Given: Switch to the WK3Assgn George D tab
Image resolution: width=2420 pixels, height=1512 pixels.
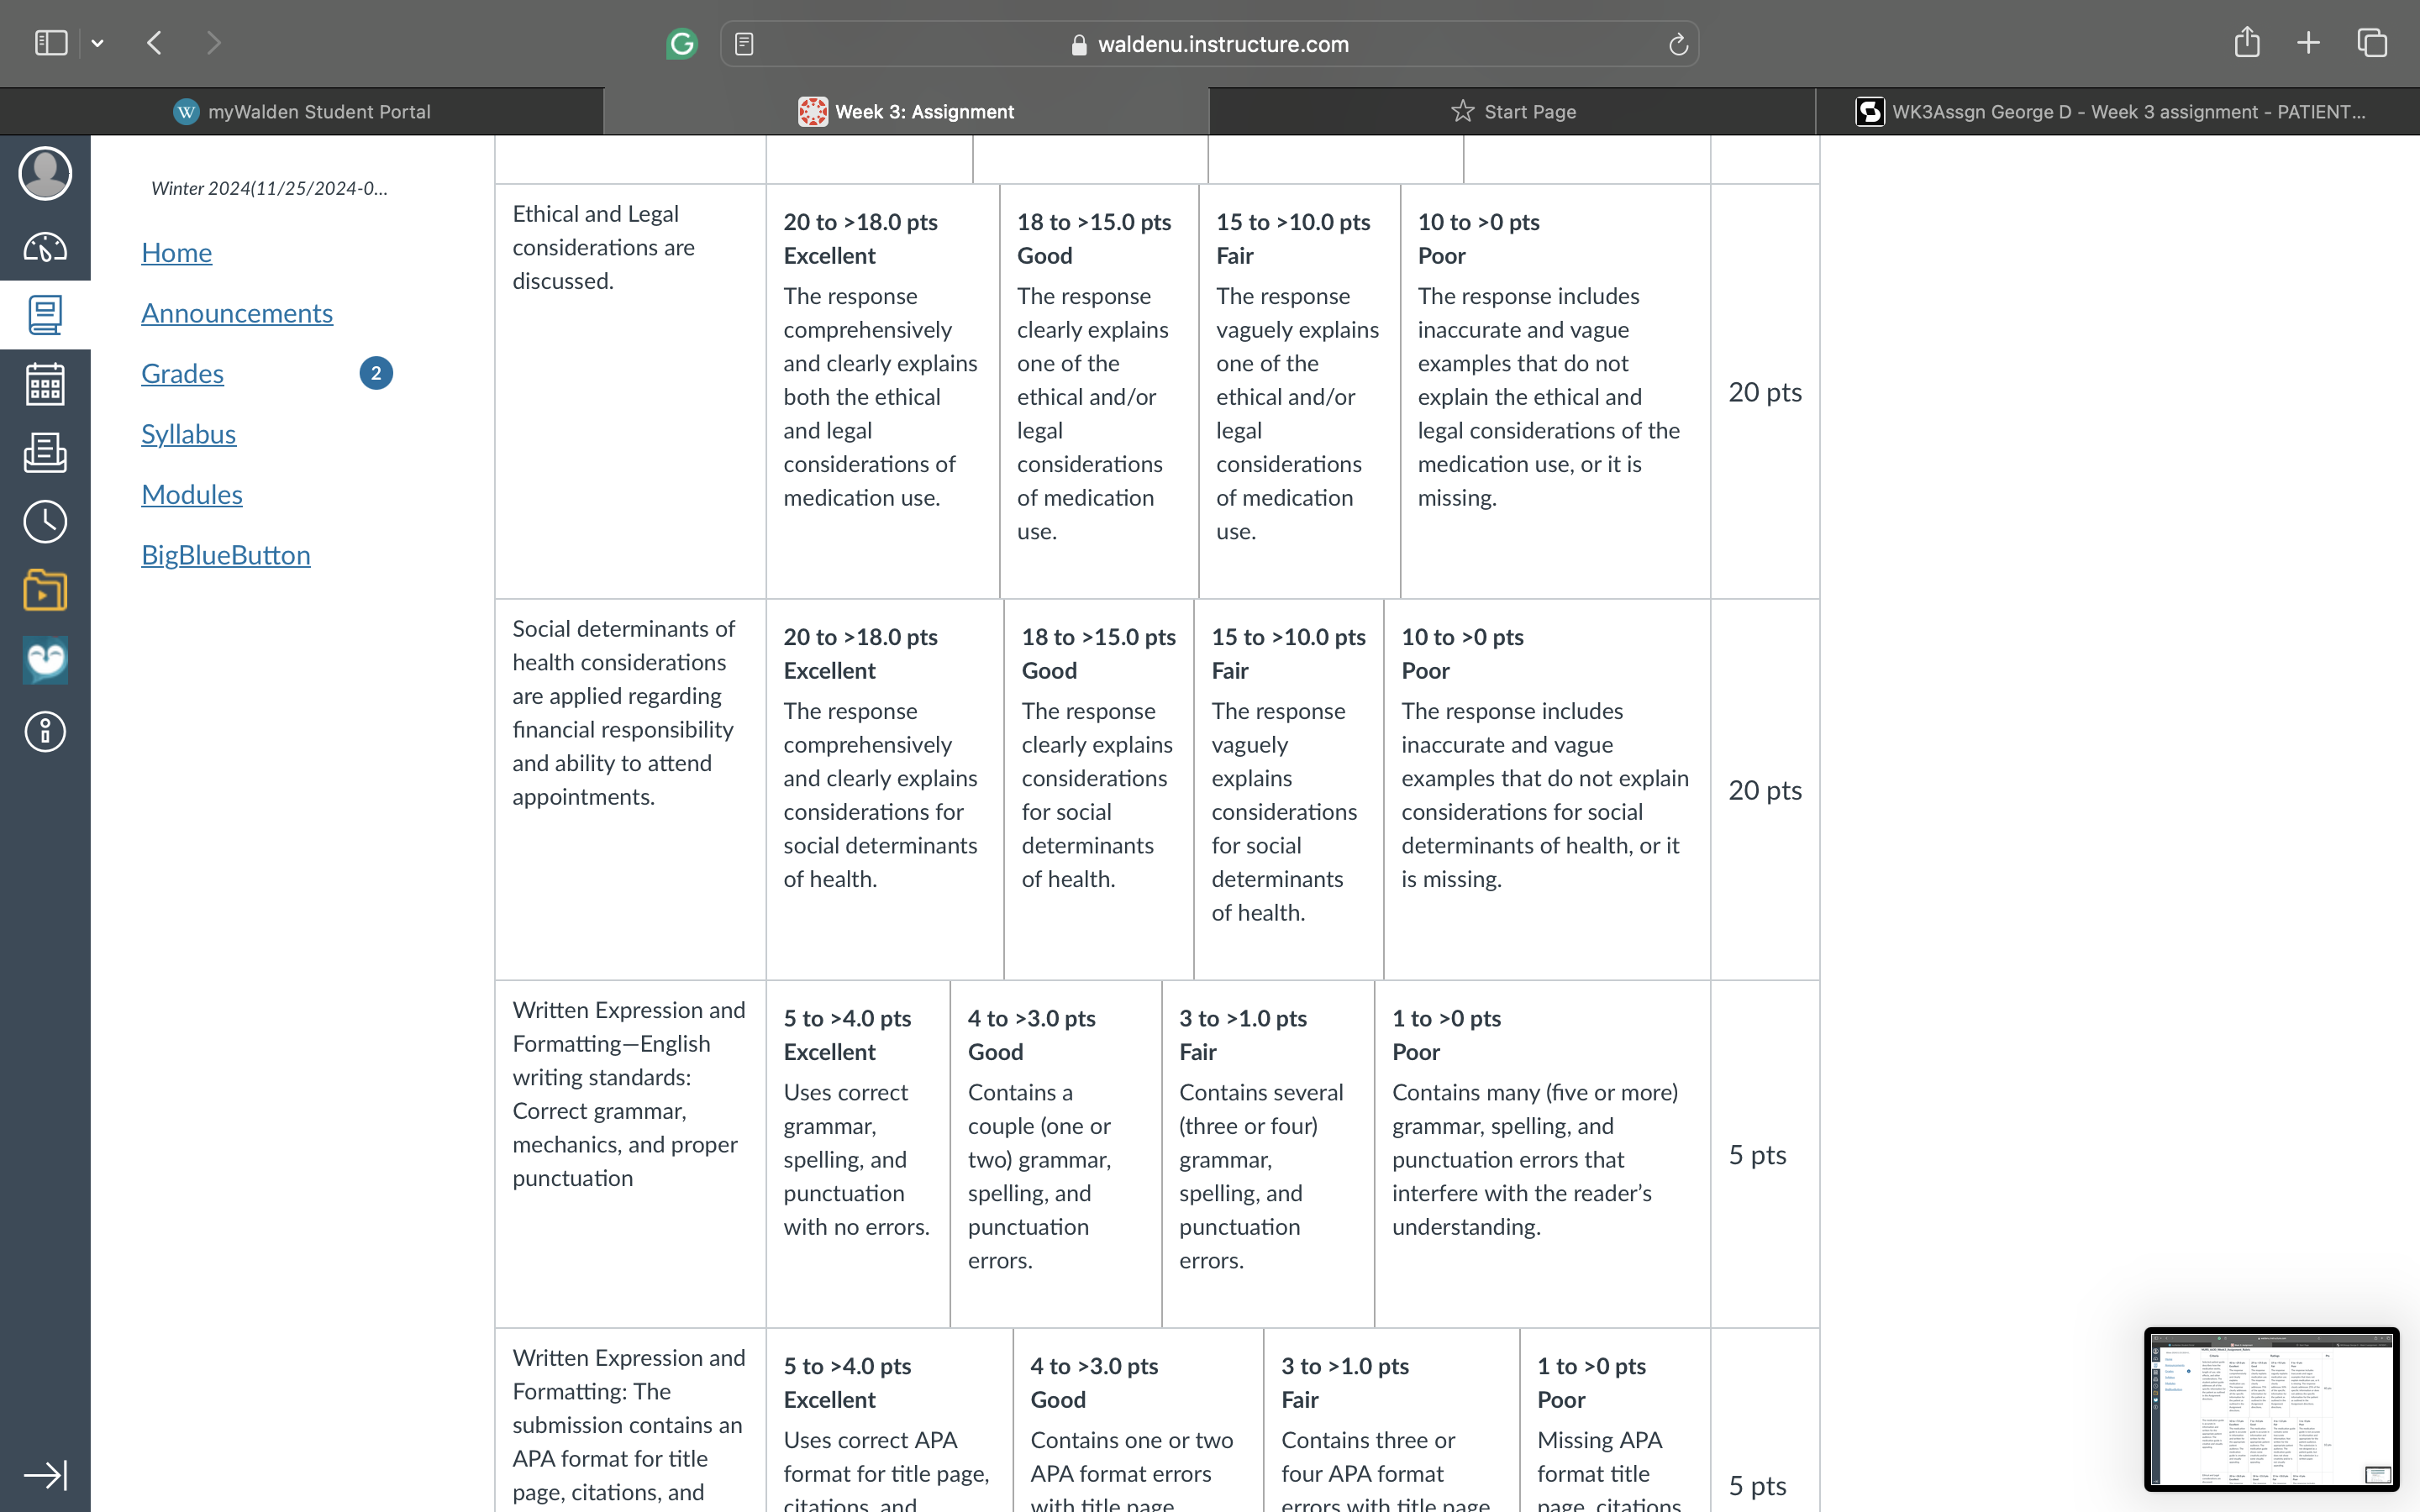Looking at the screenshot, I should (2118, 111).
